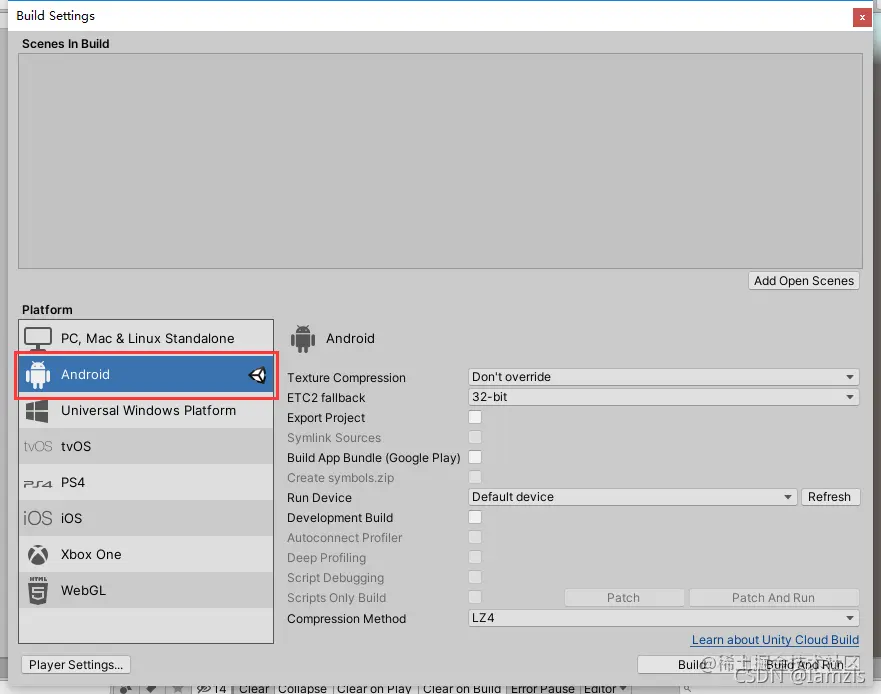The width and height of the screenshot is (881, 694).
Task: Toggle the Deep Profiling checkbox
Action: (475, 557)
